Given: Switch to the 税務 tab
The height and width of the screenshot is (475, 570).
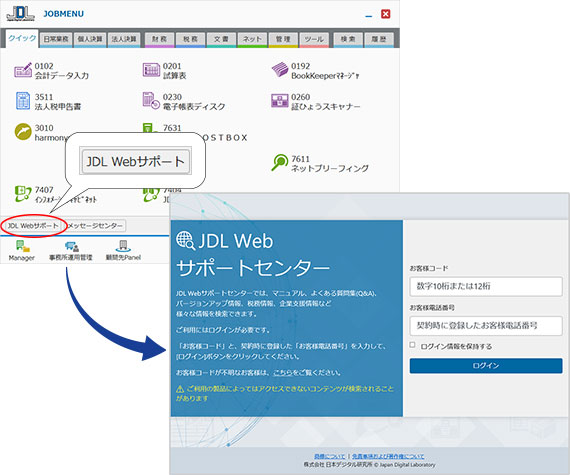Looking at the screenshot, I should [x=191, y=39].
